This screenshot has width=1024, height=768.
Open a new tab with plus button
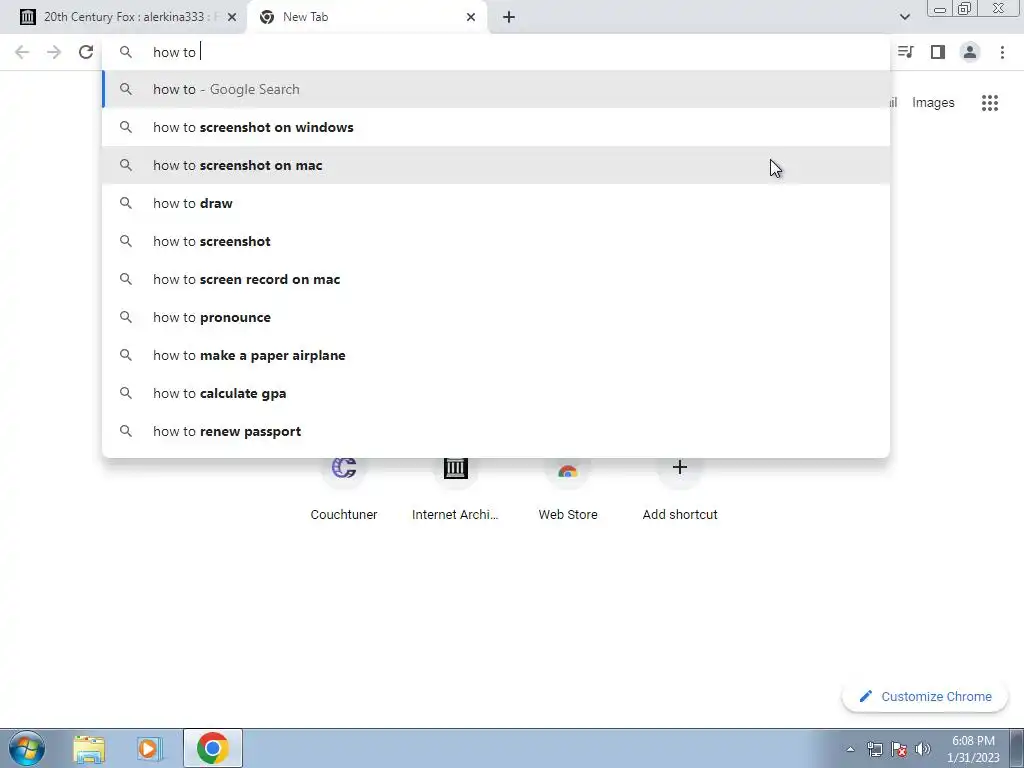coord(509,17)
